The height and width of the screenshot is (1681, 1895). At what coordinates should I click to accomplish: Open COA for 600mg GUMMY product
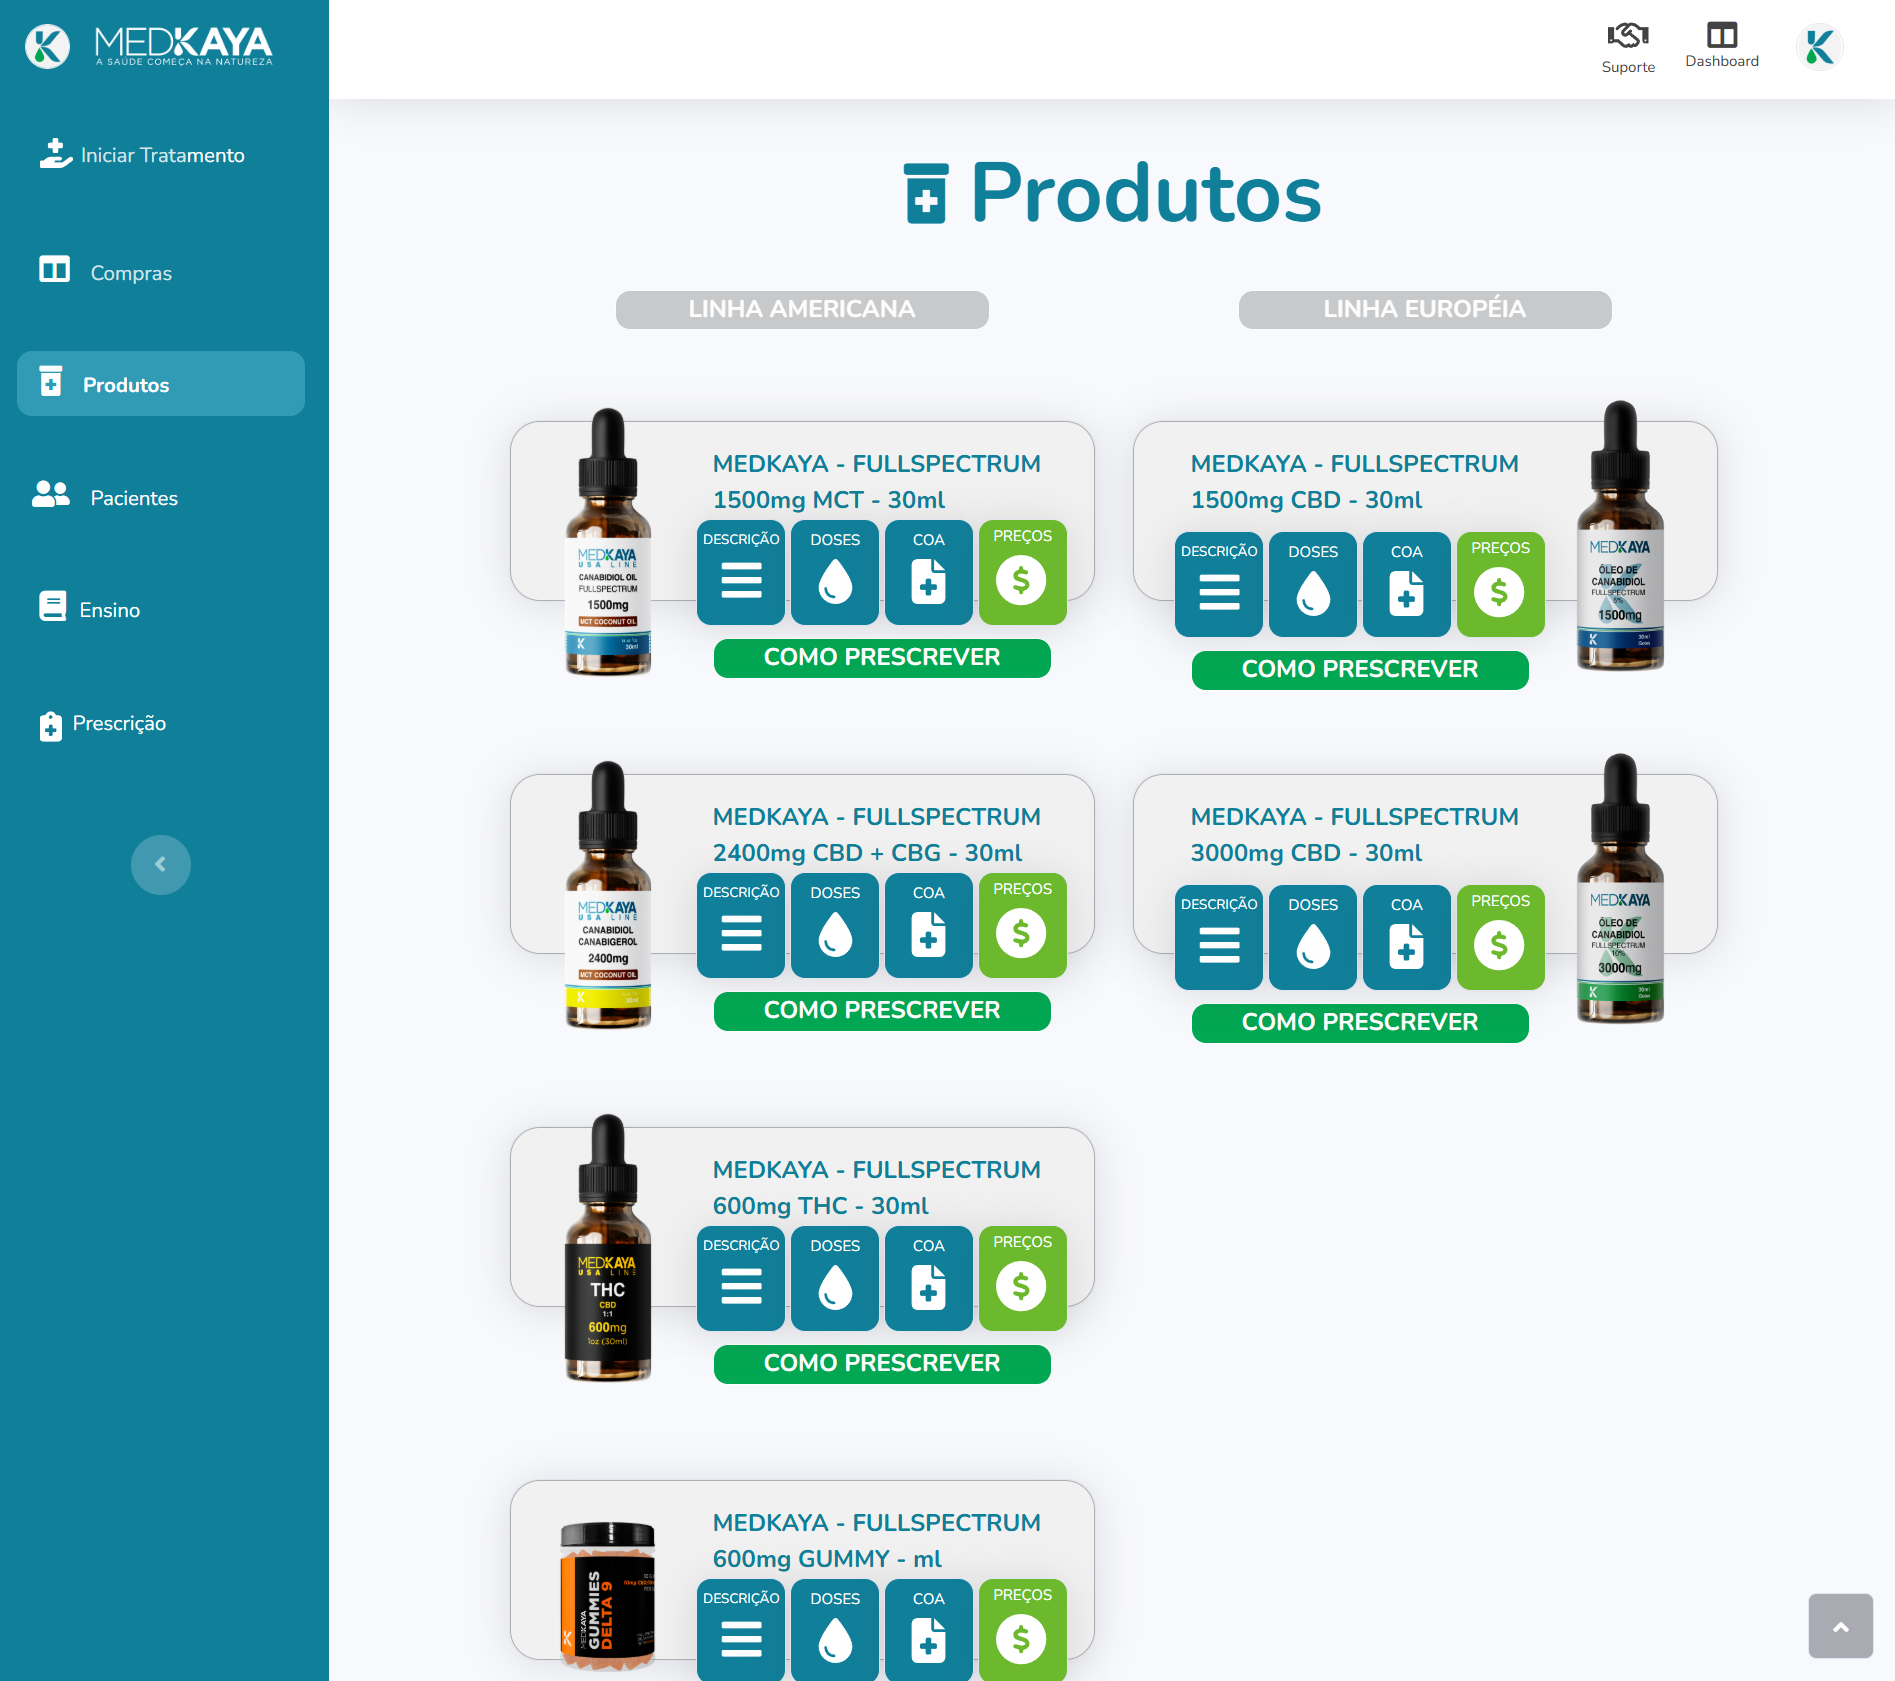coord(929,1630)
